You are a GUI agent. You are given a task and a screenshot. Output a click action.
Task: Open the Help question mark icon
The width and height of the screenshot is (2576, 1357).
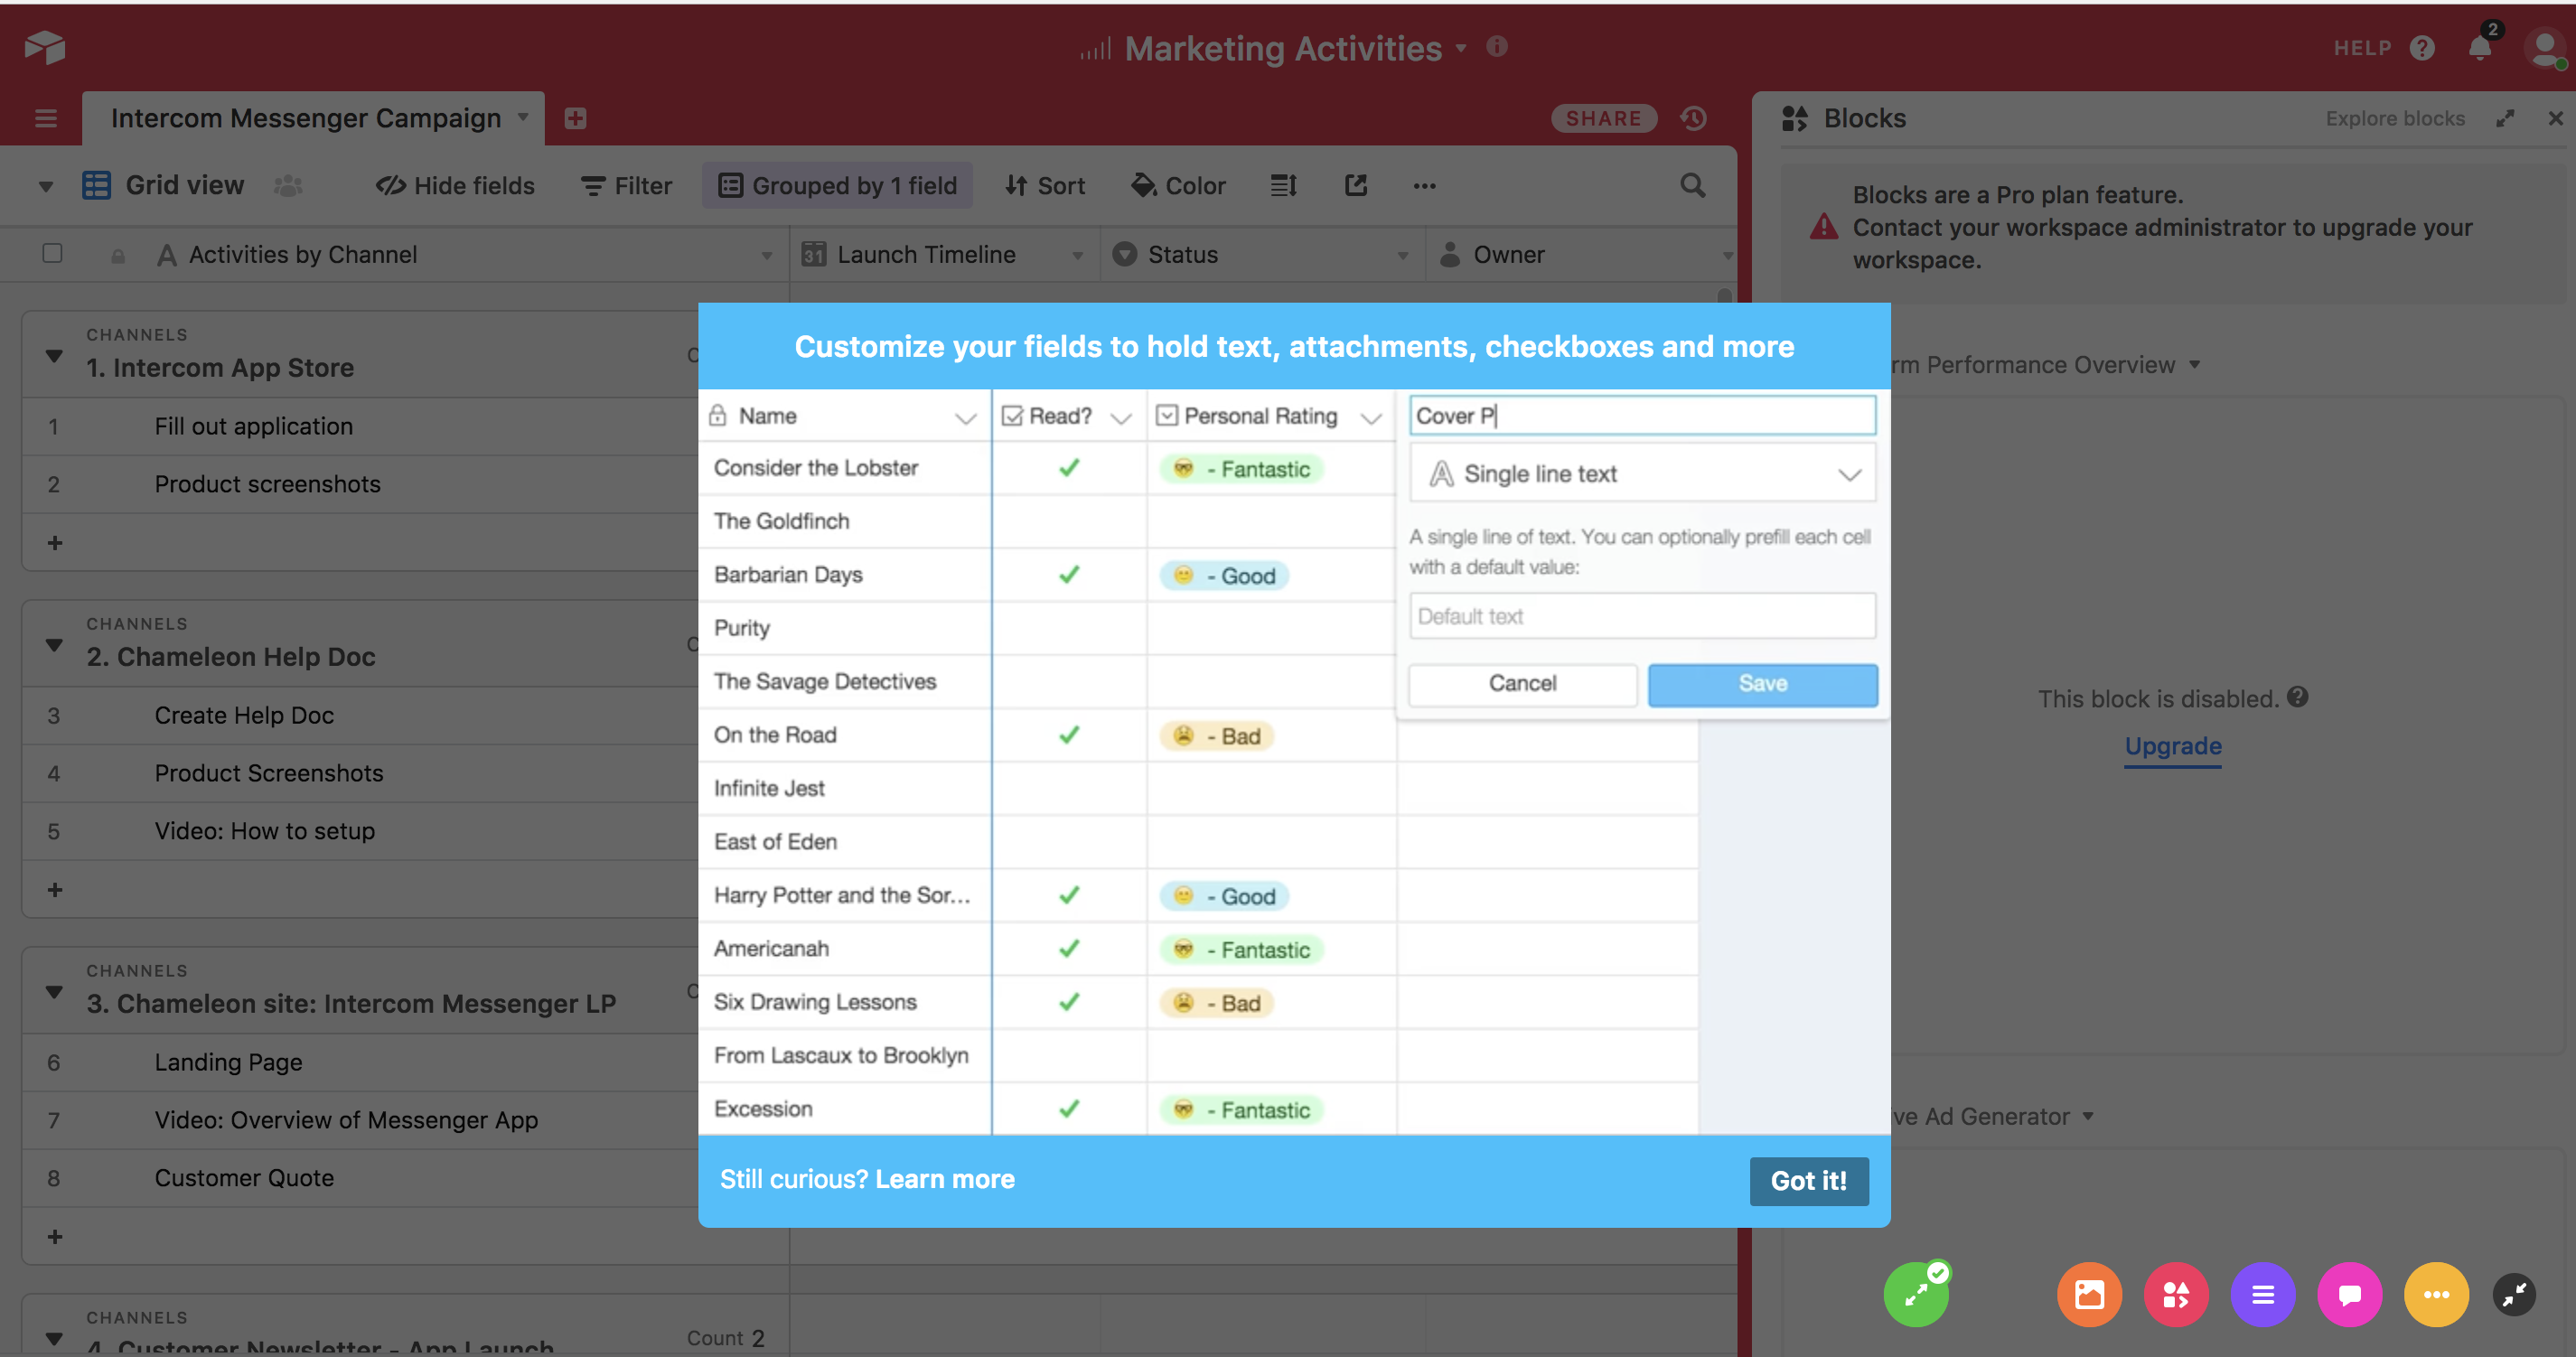2422,48
